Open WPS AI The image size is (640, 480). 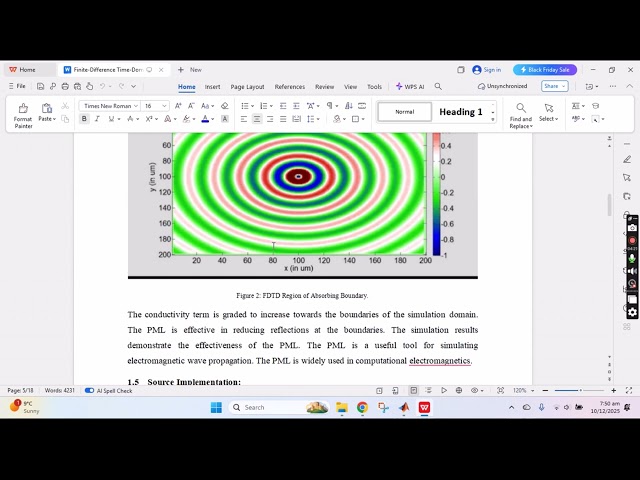tap(410, 87)
